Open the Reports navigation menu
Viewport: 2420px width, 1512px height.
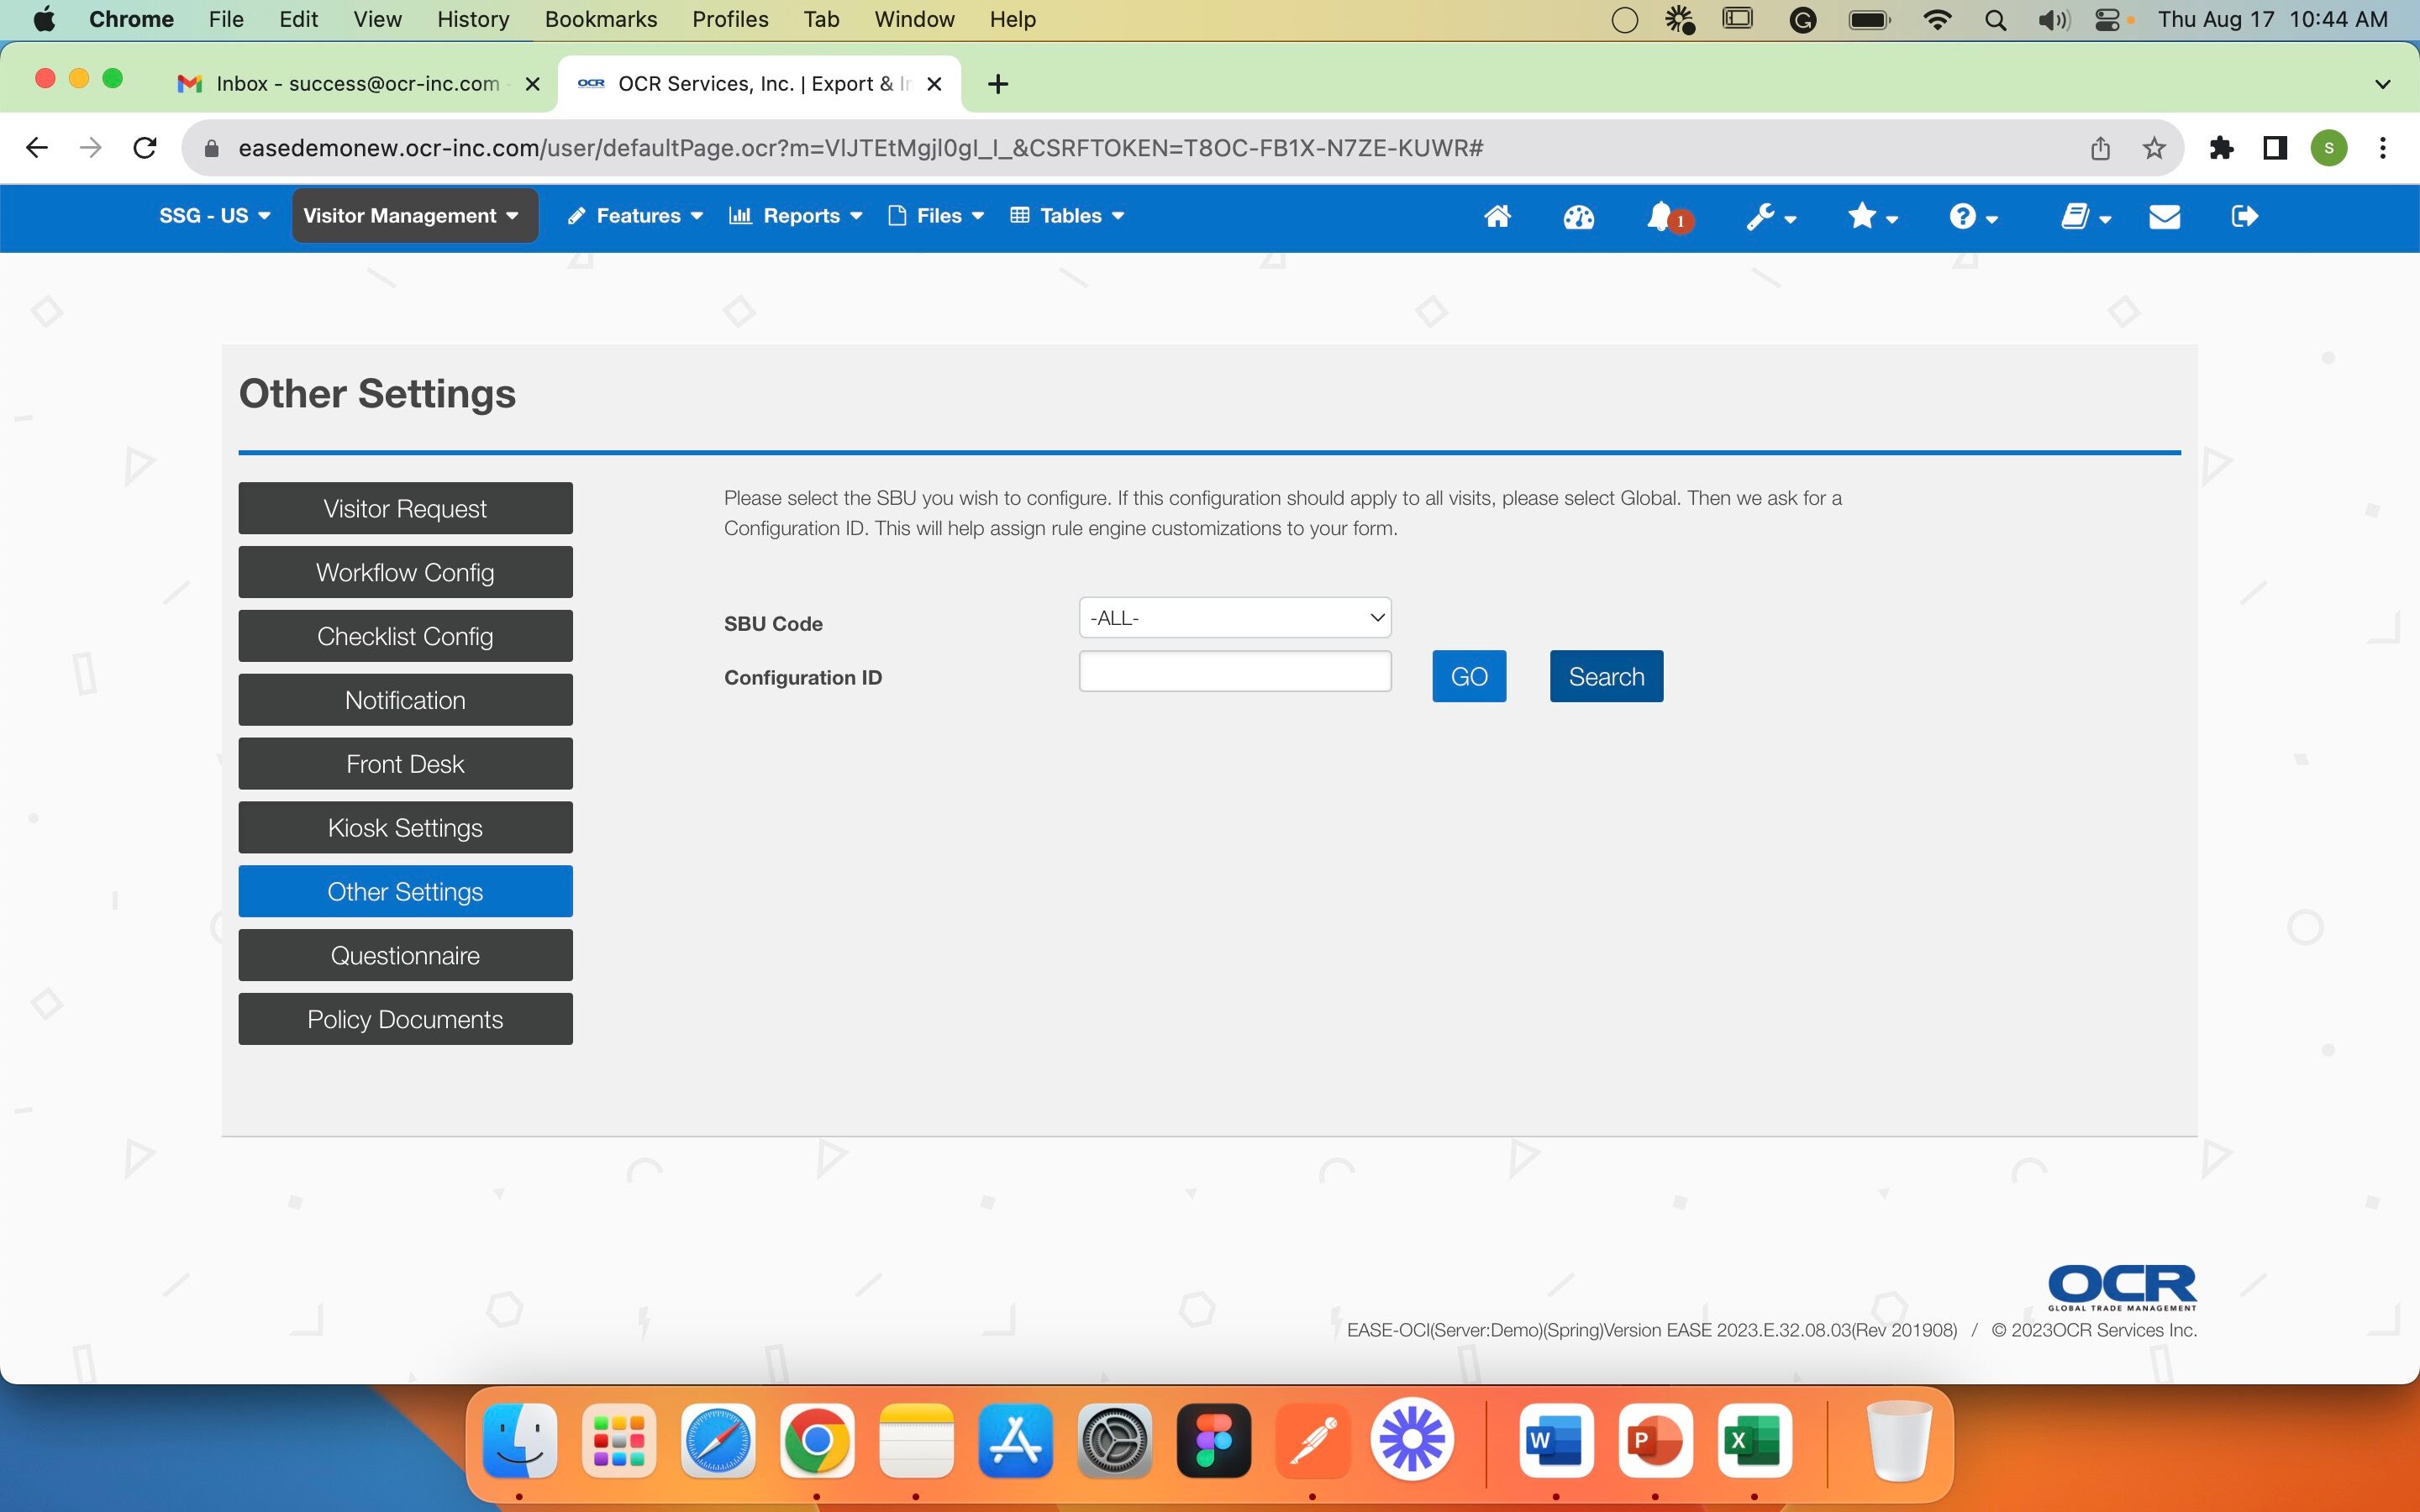click(x=795, y=216)
